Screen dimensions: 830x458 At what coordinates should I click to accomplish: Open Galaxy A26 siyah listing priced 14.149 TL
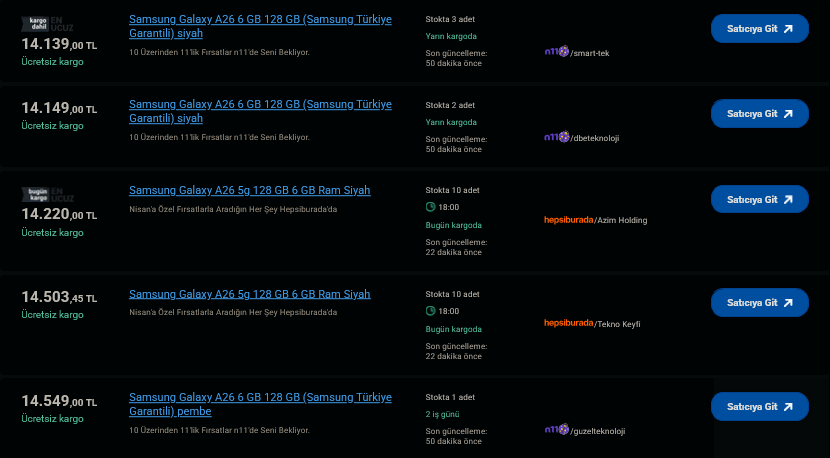[x=260, y=111]
